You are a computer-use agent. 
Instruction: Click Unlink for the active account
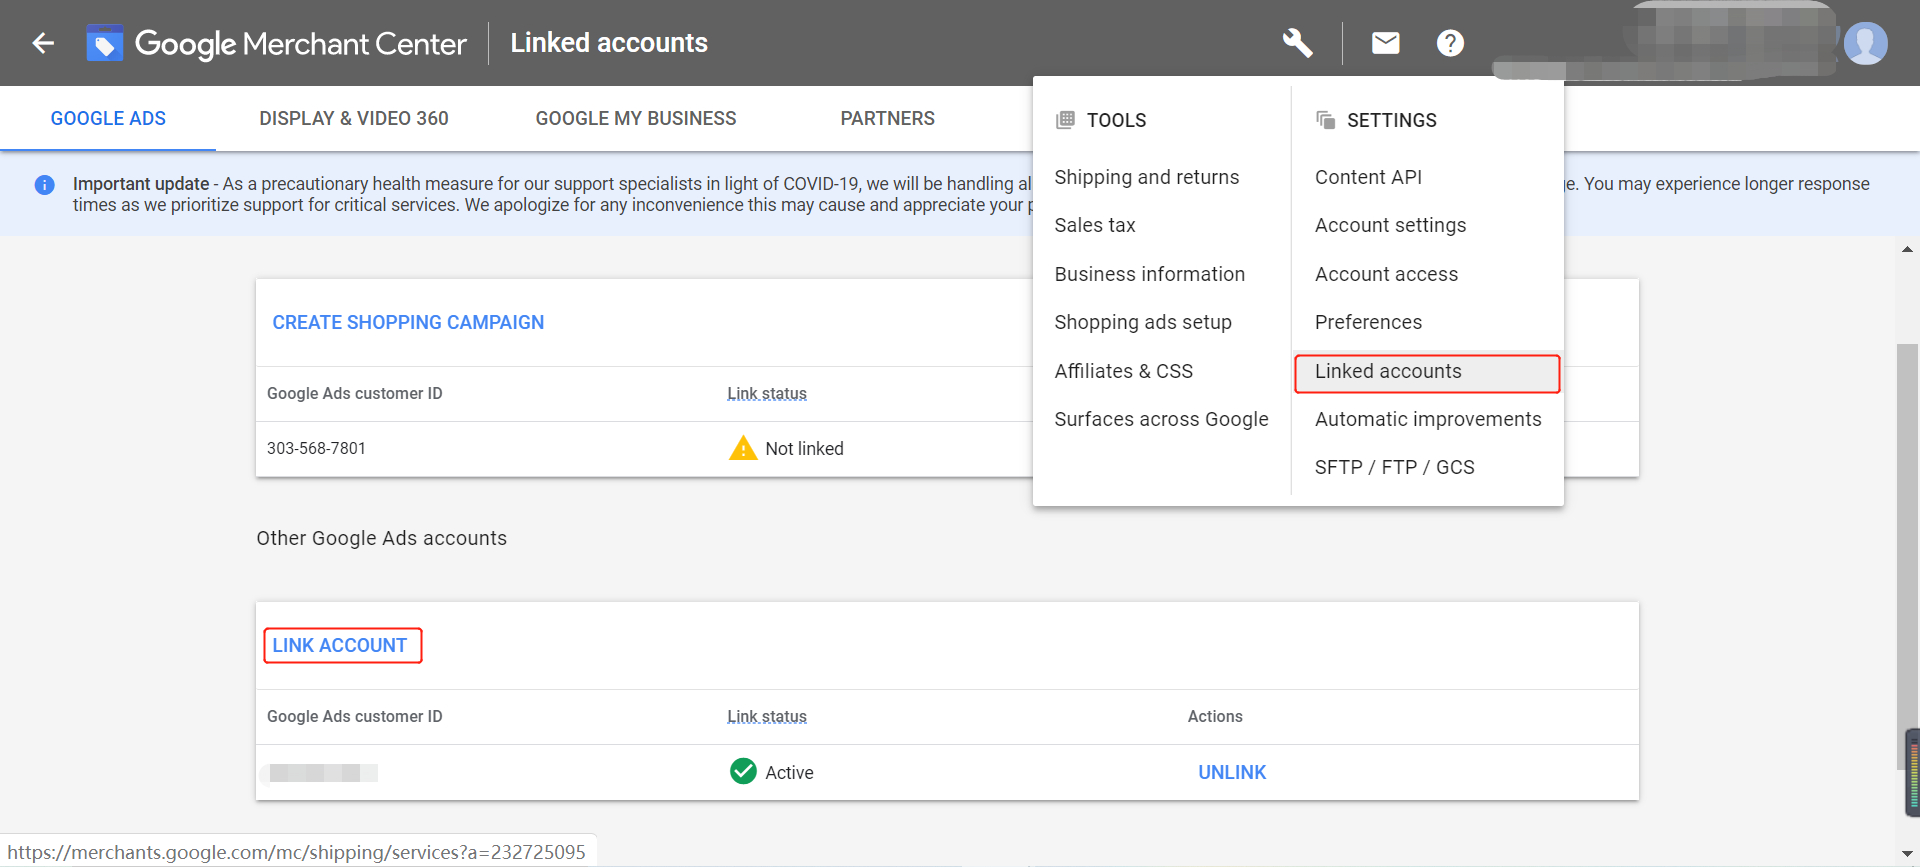1232,772
